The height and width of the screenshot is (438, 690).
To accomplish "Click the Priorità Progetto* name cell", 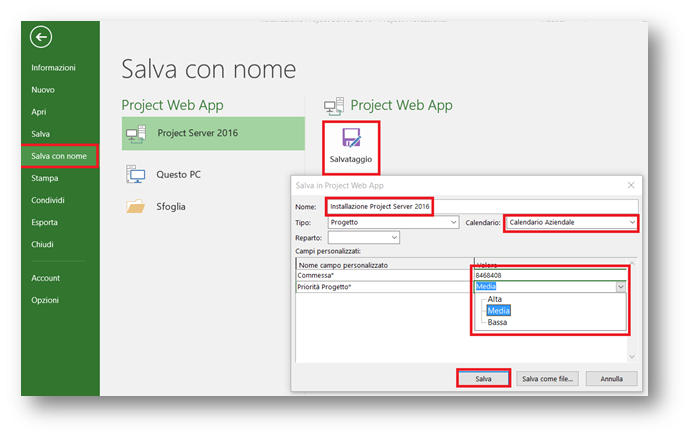I will click(385, 287).
